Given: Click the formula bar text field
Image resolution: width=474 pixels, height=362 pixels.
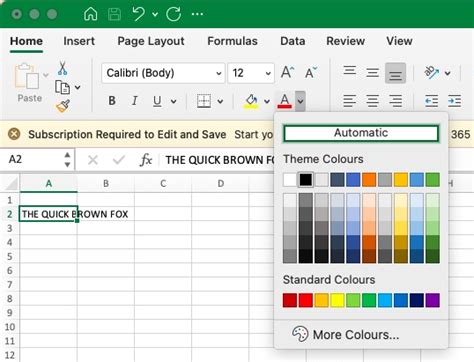Looking at the screenshot, I should (218, 160).
